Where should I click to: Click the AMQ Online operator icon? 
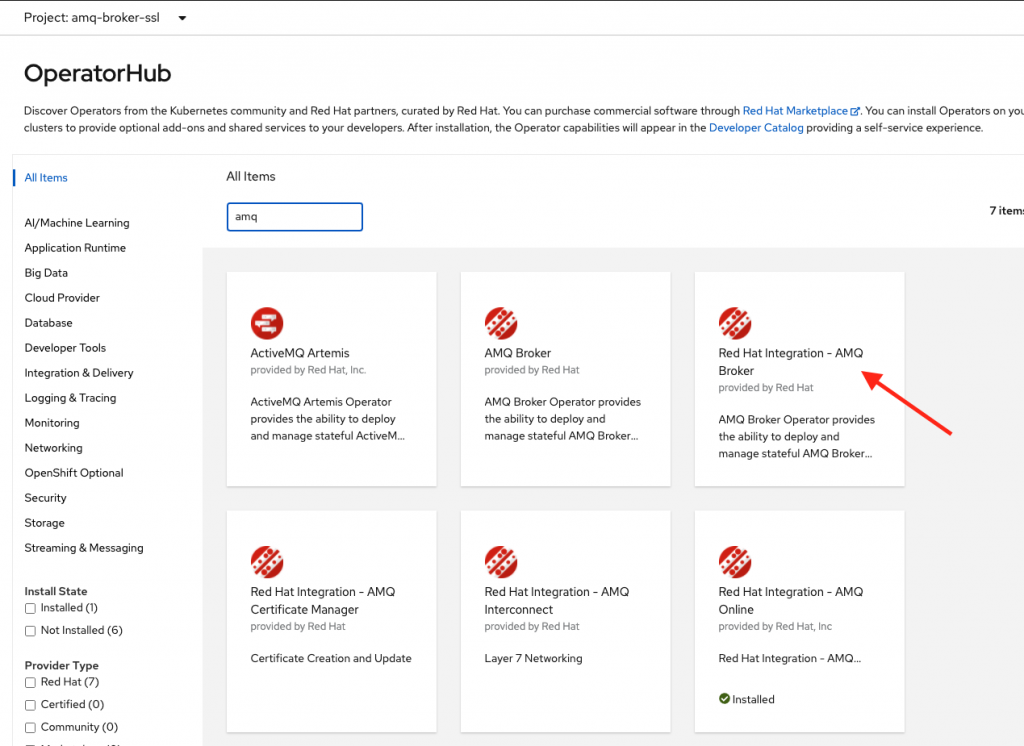coord(735,562)
